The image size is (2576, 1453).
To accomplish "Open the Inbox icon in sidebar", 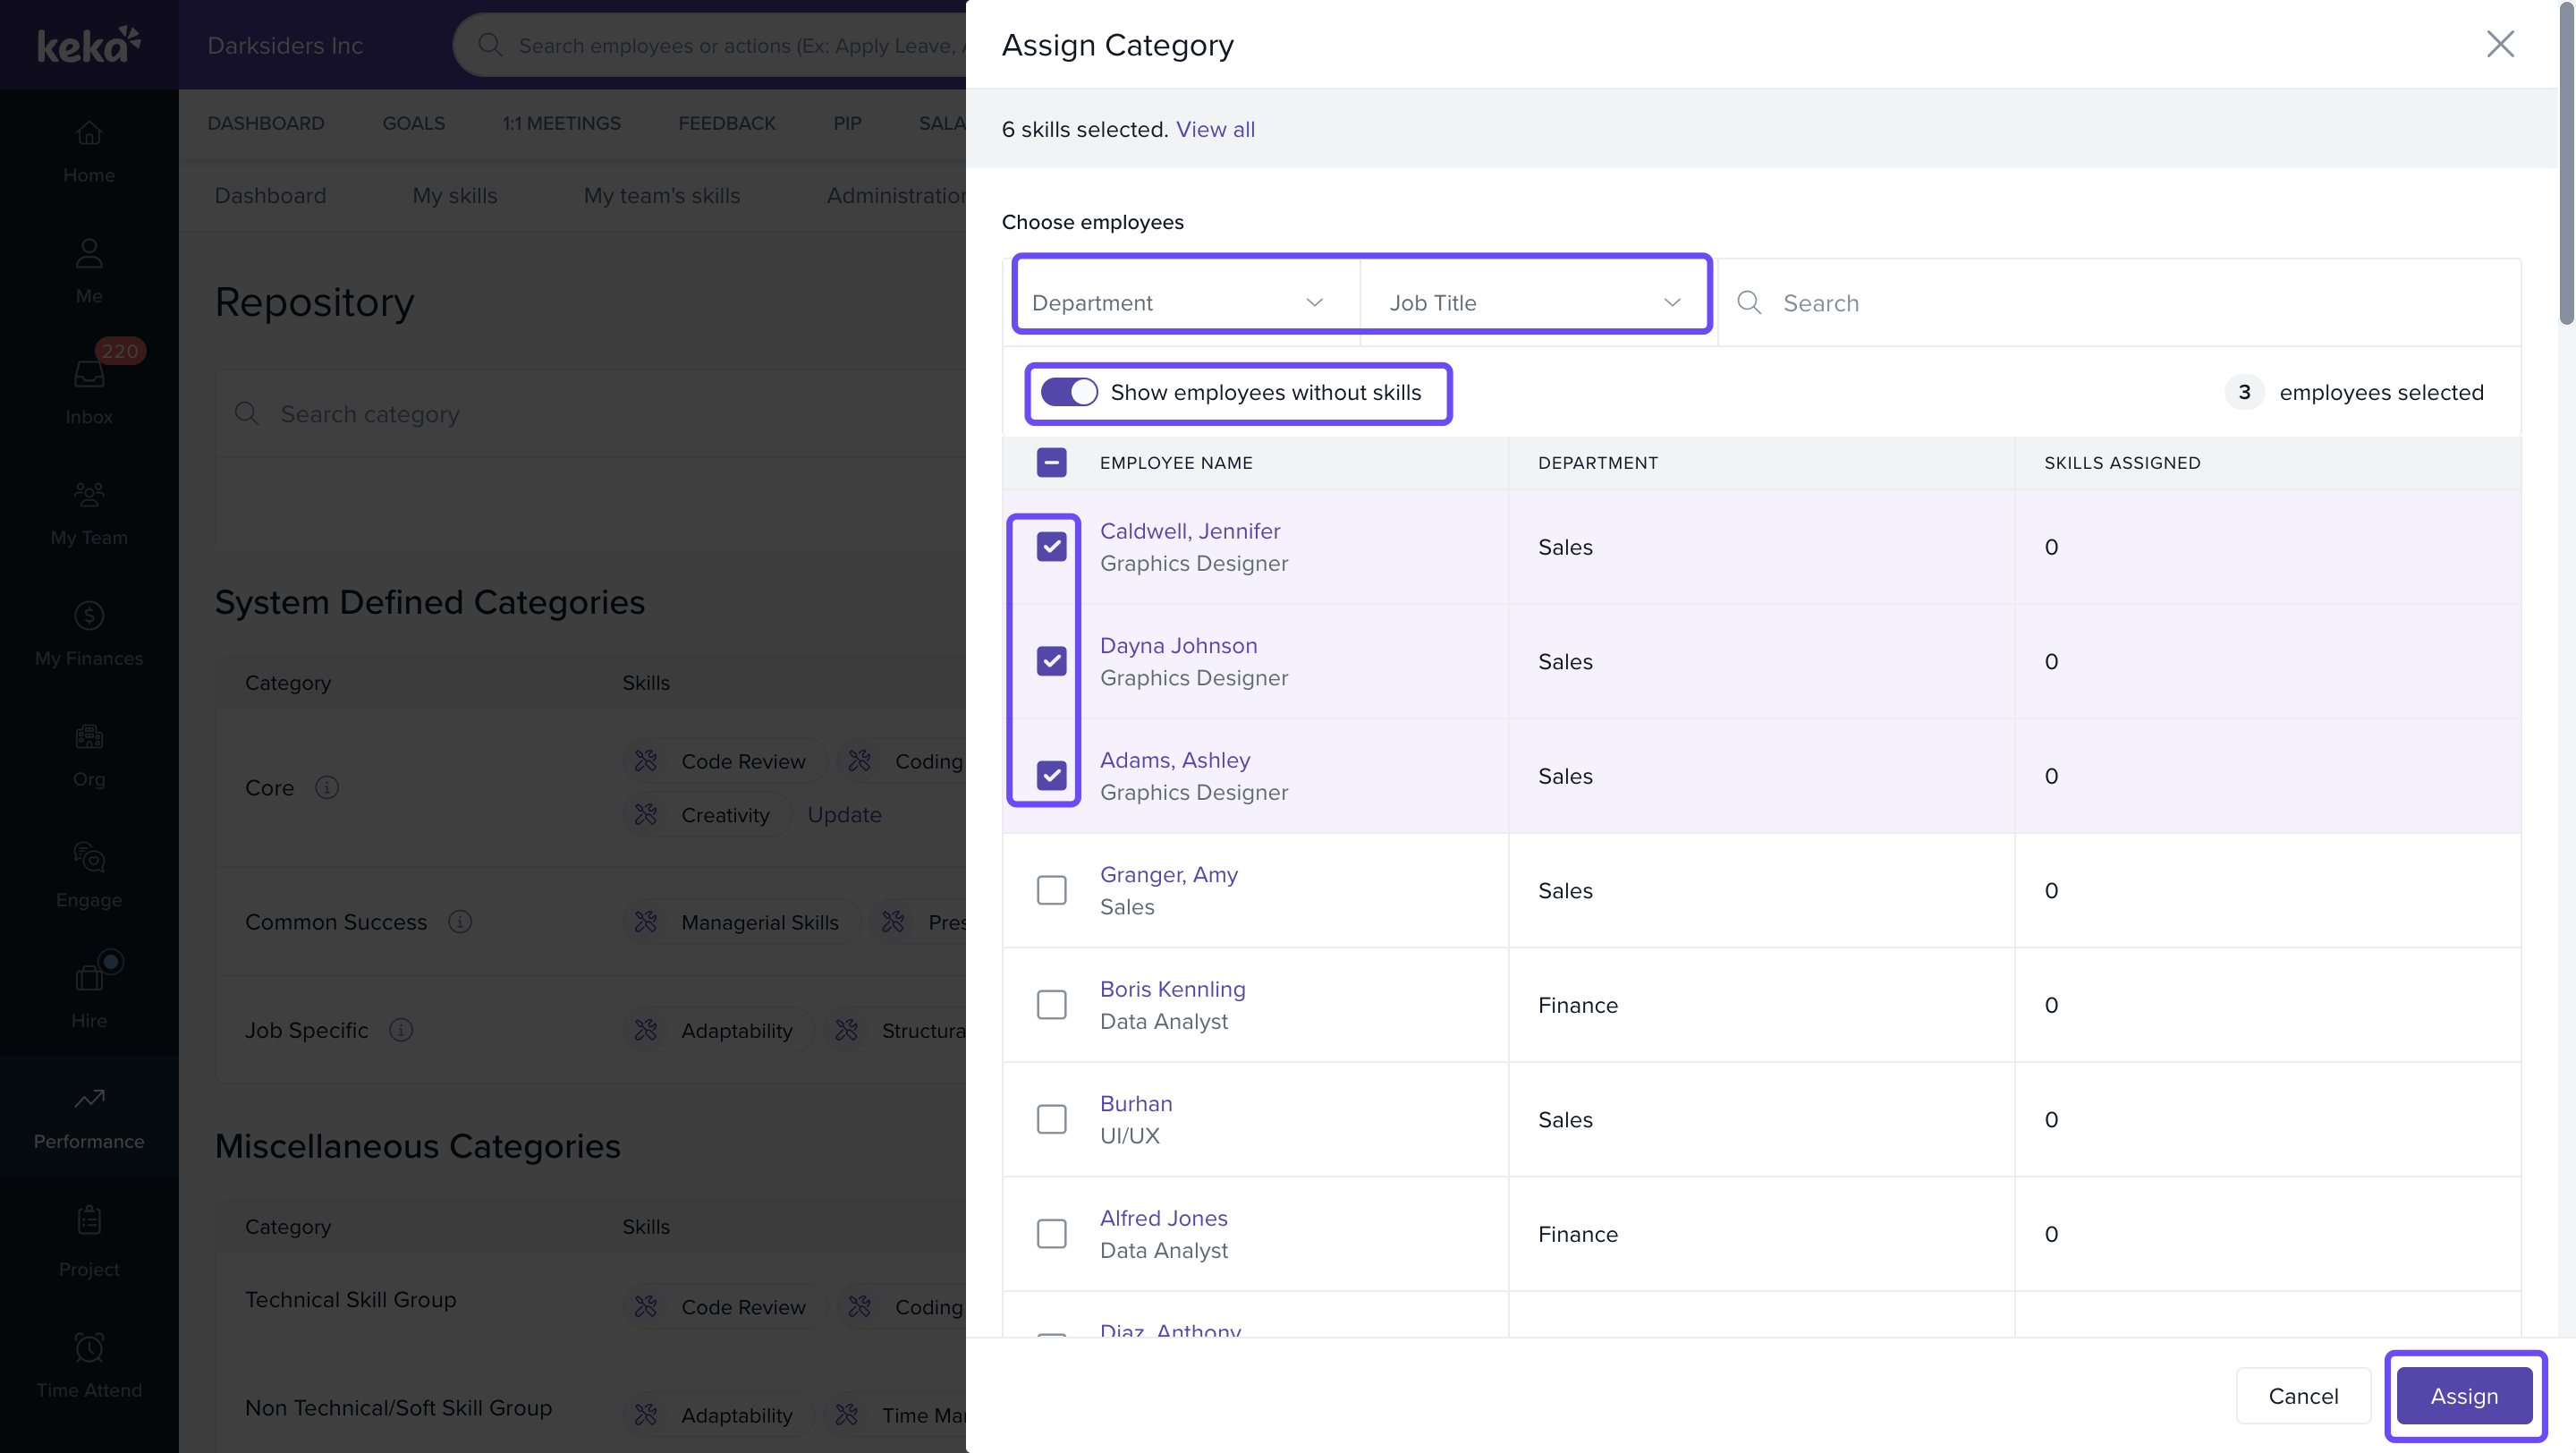I will point(89,375).
